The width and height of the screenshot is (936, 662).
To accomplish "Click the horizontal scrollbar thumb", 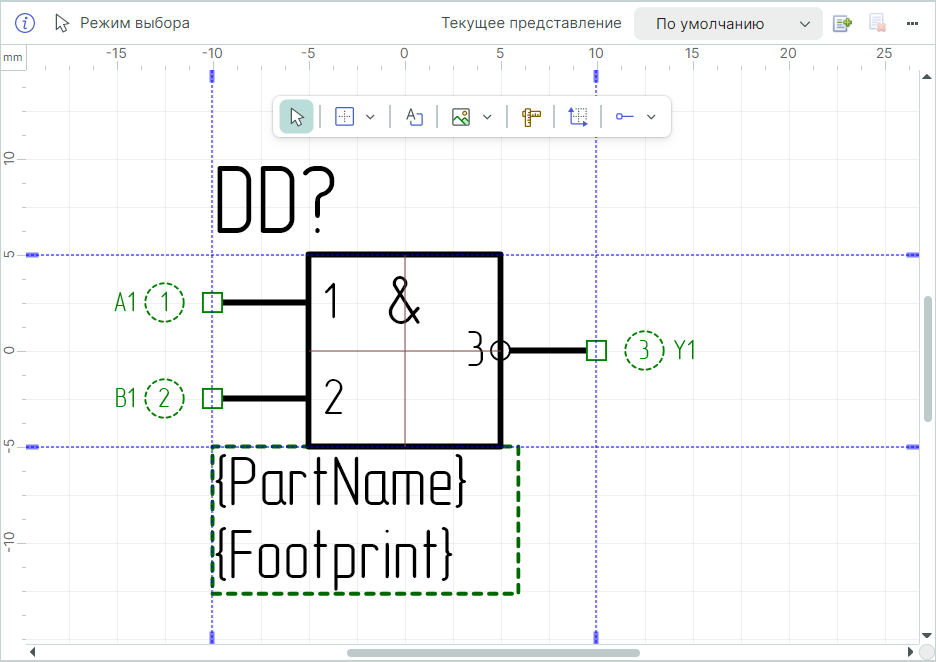I will (493, 653).
